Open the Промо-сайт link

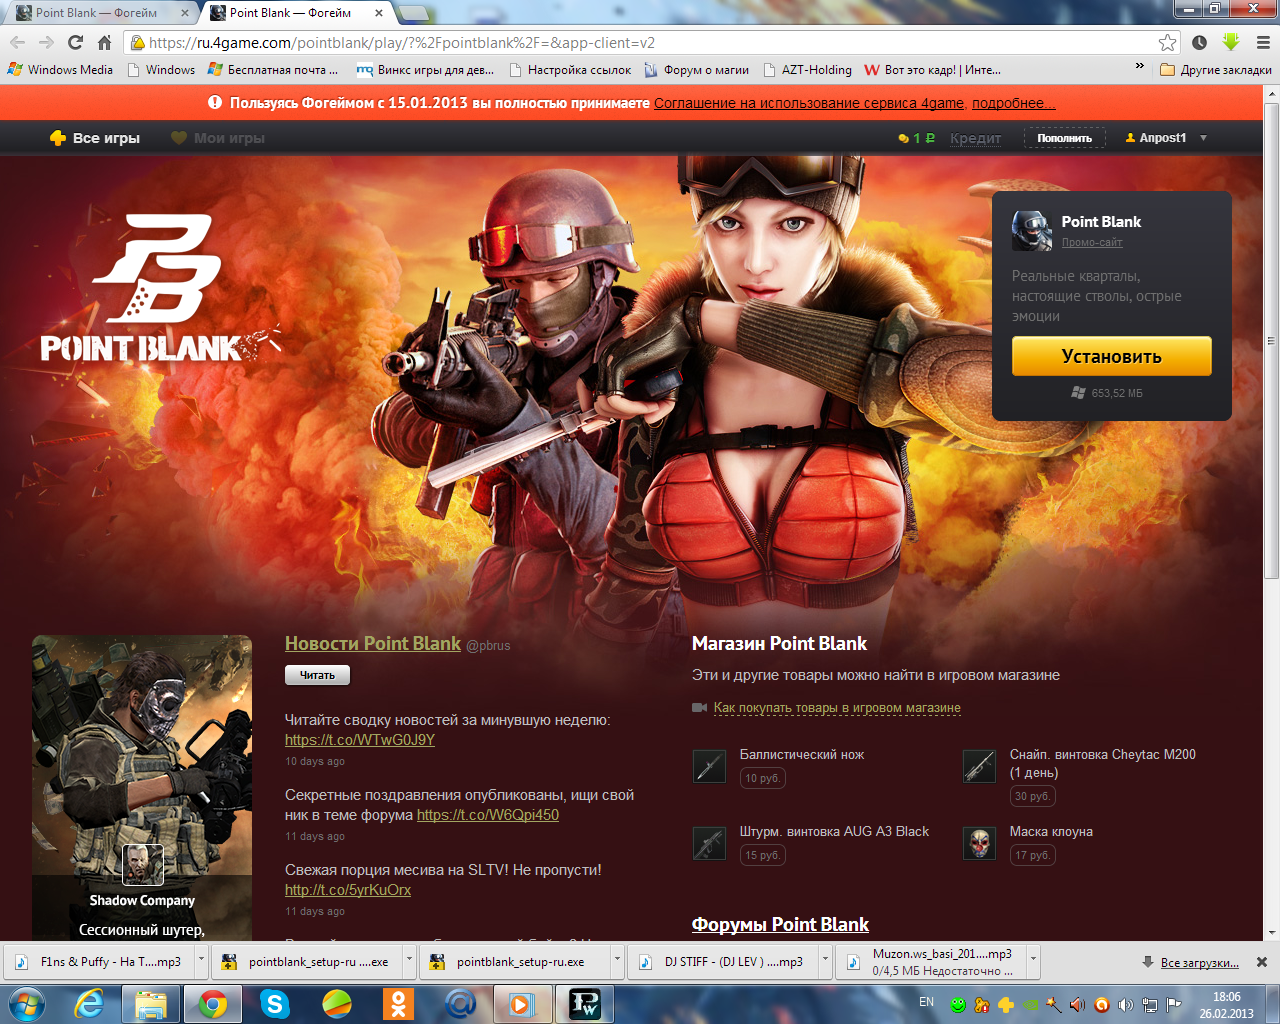pyautogui.click(x=1092, y=242)
